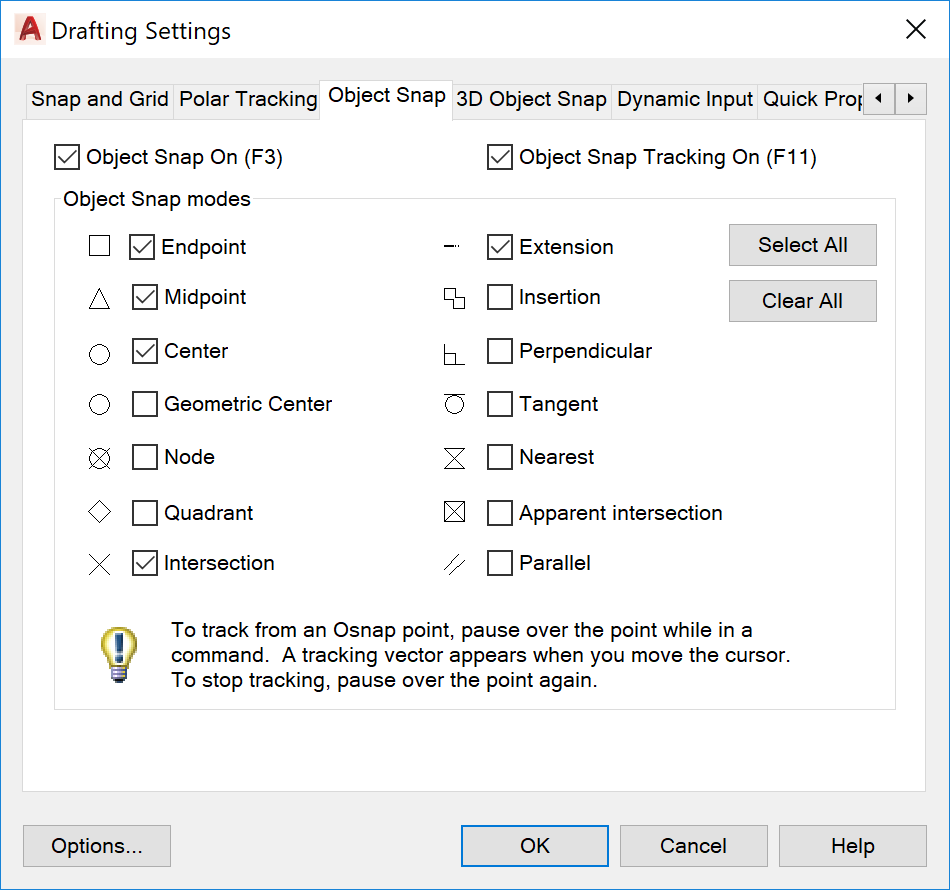Show previous tabs with left arrow

(x=879, y=99)
